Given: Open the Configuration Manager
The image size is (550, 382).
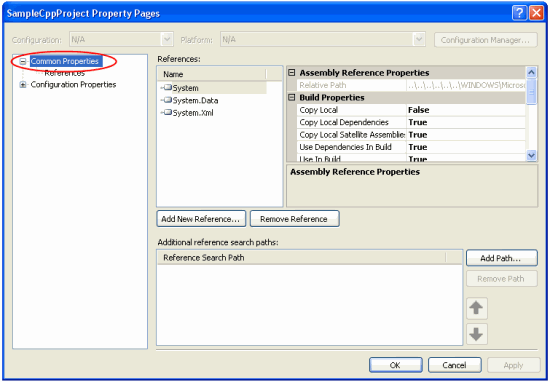Looking at the screenshot, I should click(485, 40).
